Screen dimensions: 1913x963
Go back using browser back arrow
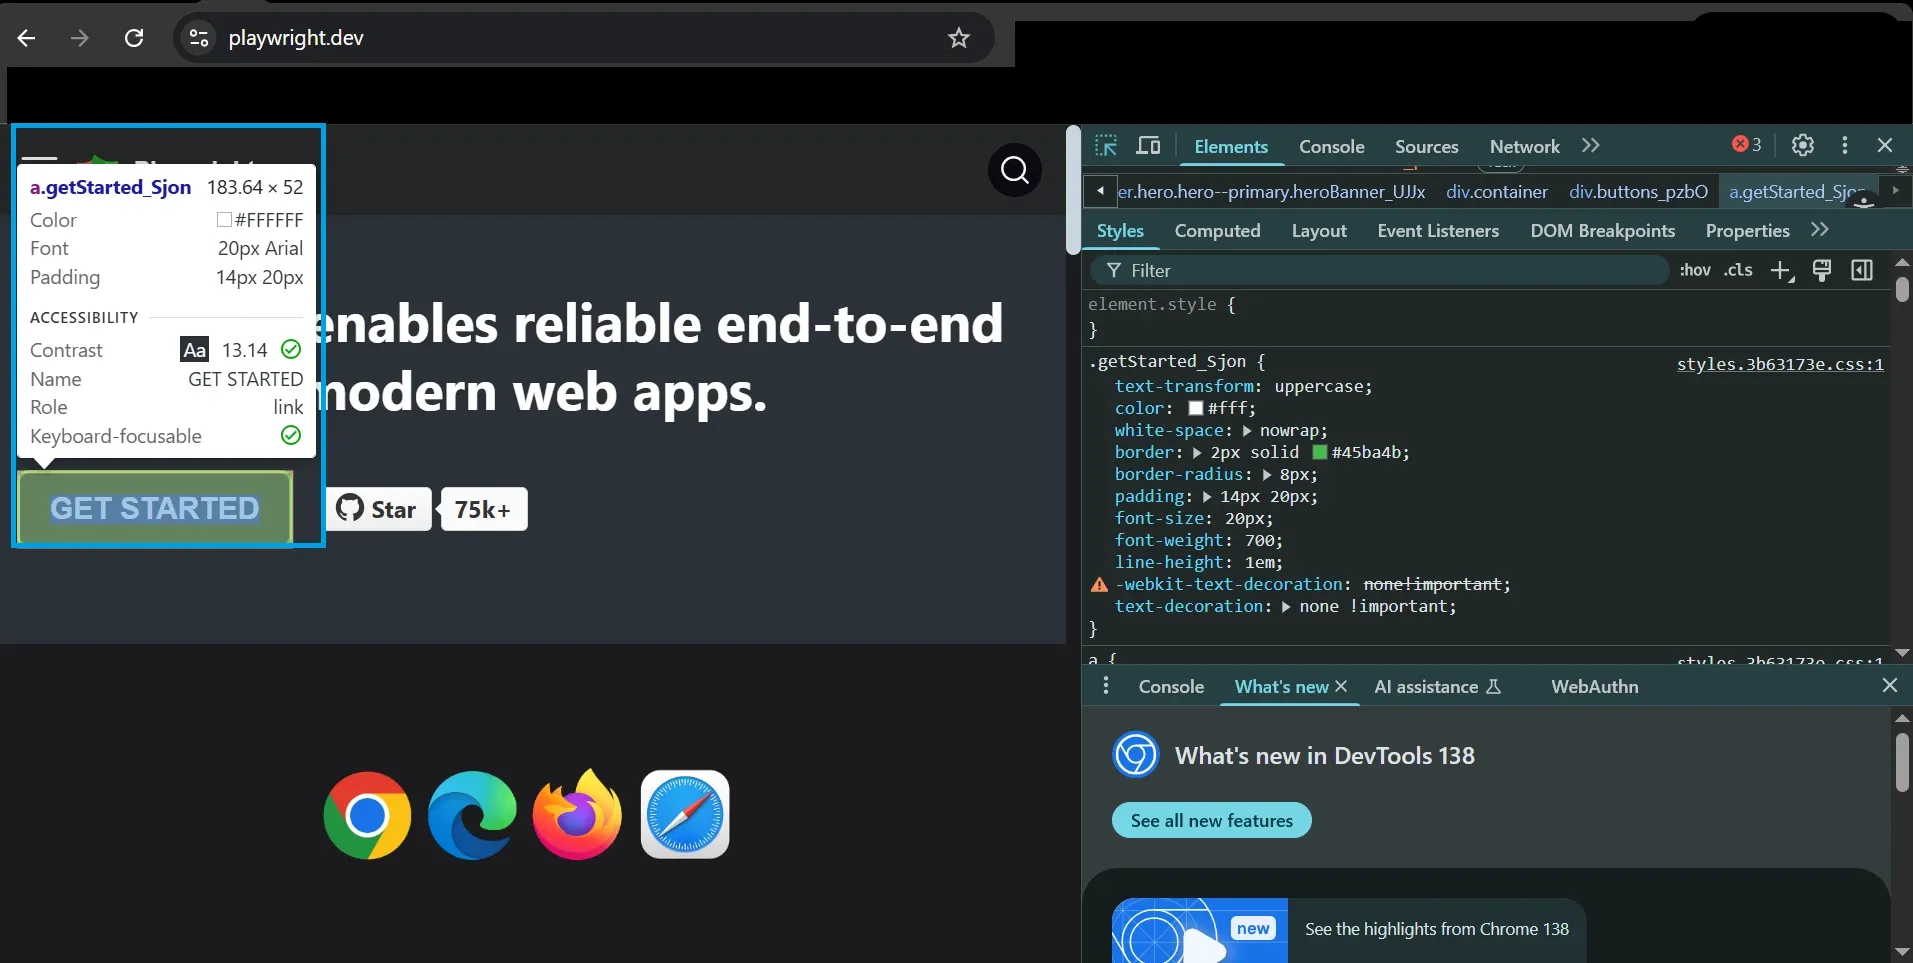click(x=27, y=38)
